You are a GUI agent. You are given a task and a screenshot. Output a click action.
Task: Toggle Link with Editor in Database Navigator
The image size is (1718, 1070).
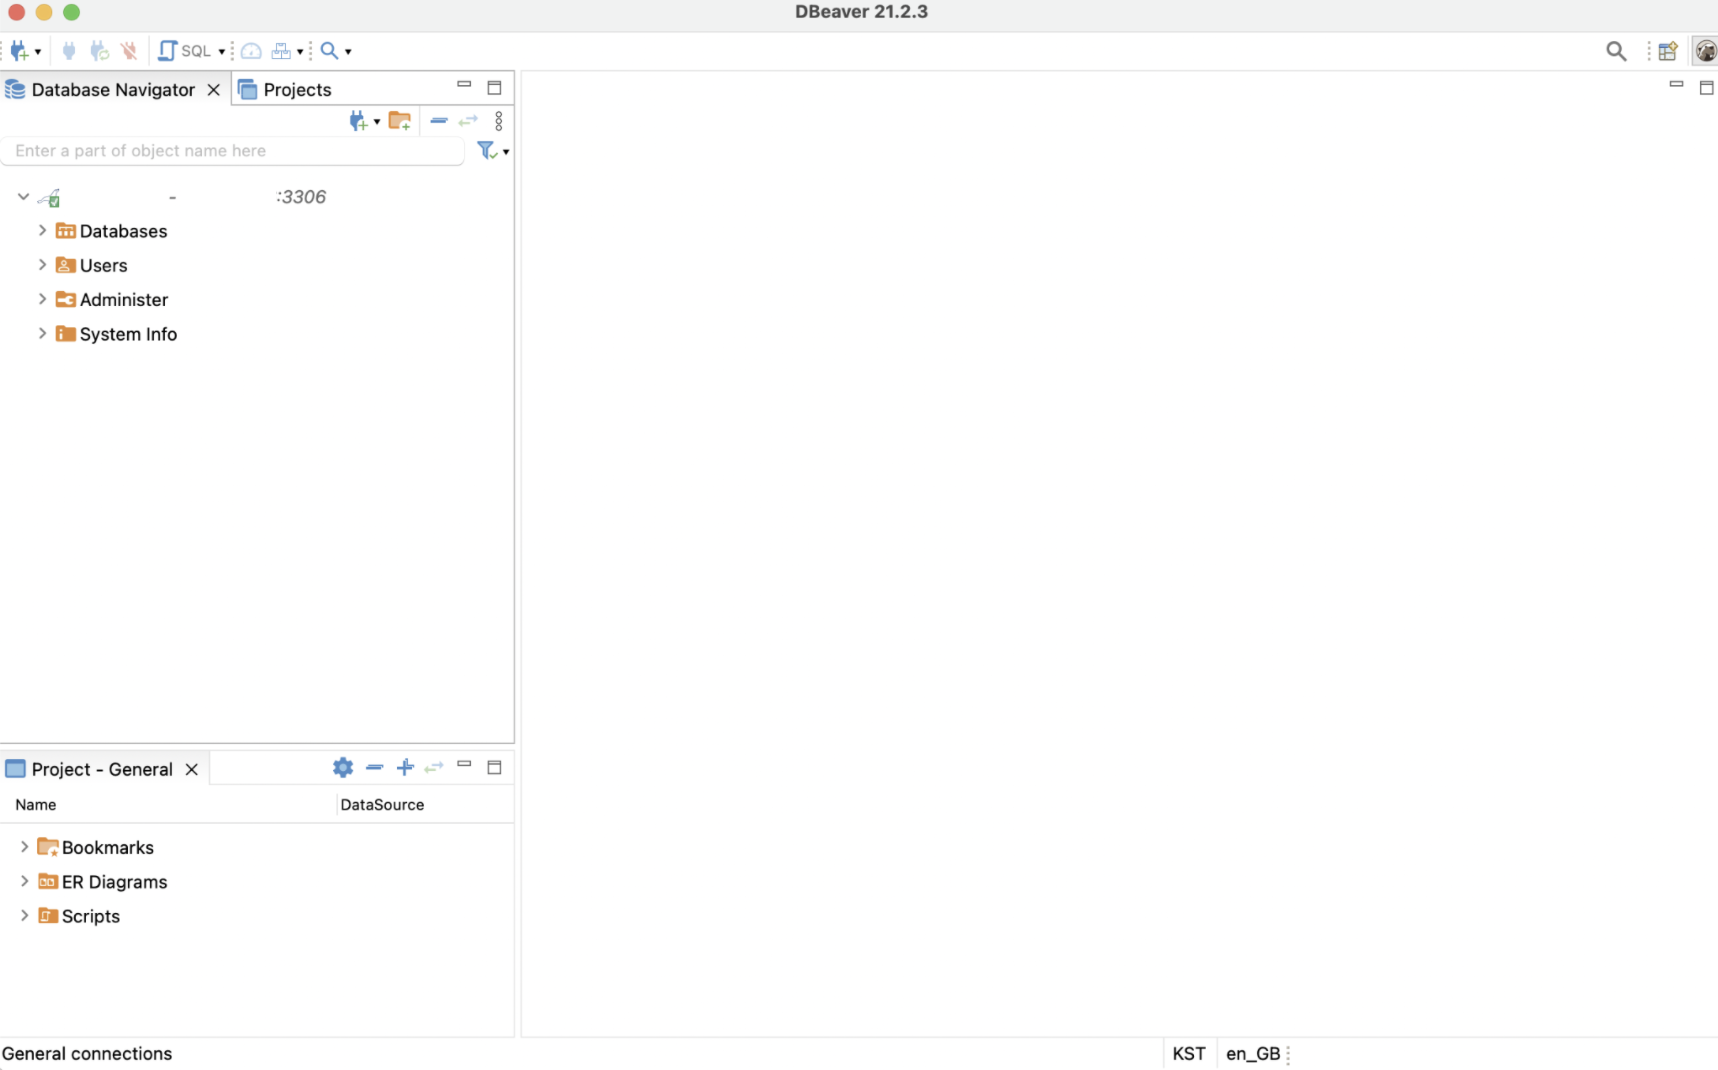click(x=468, y=121)
